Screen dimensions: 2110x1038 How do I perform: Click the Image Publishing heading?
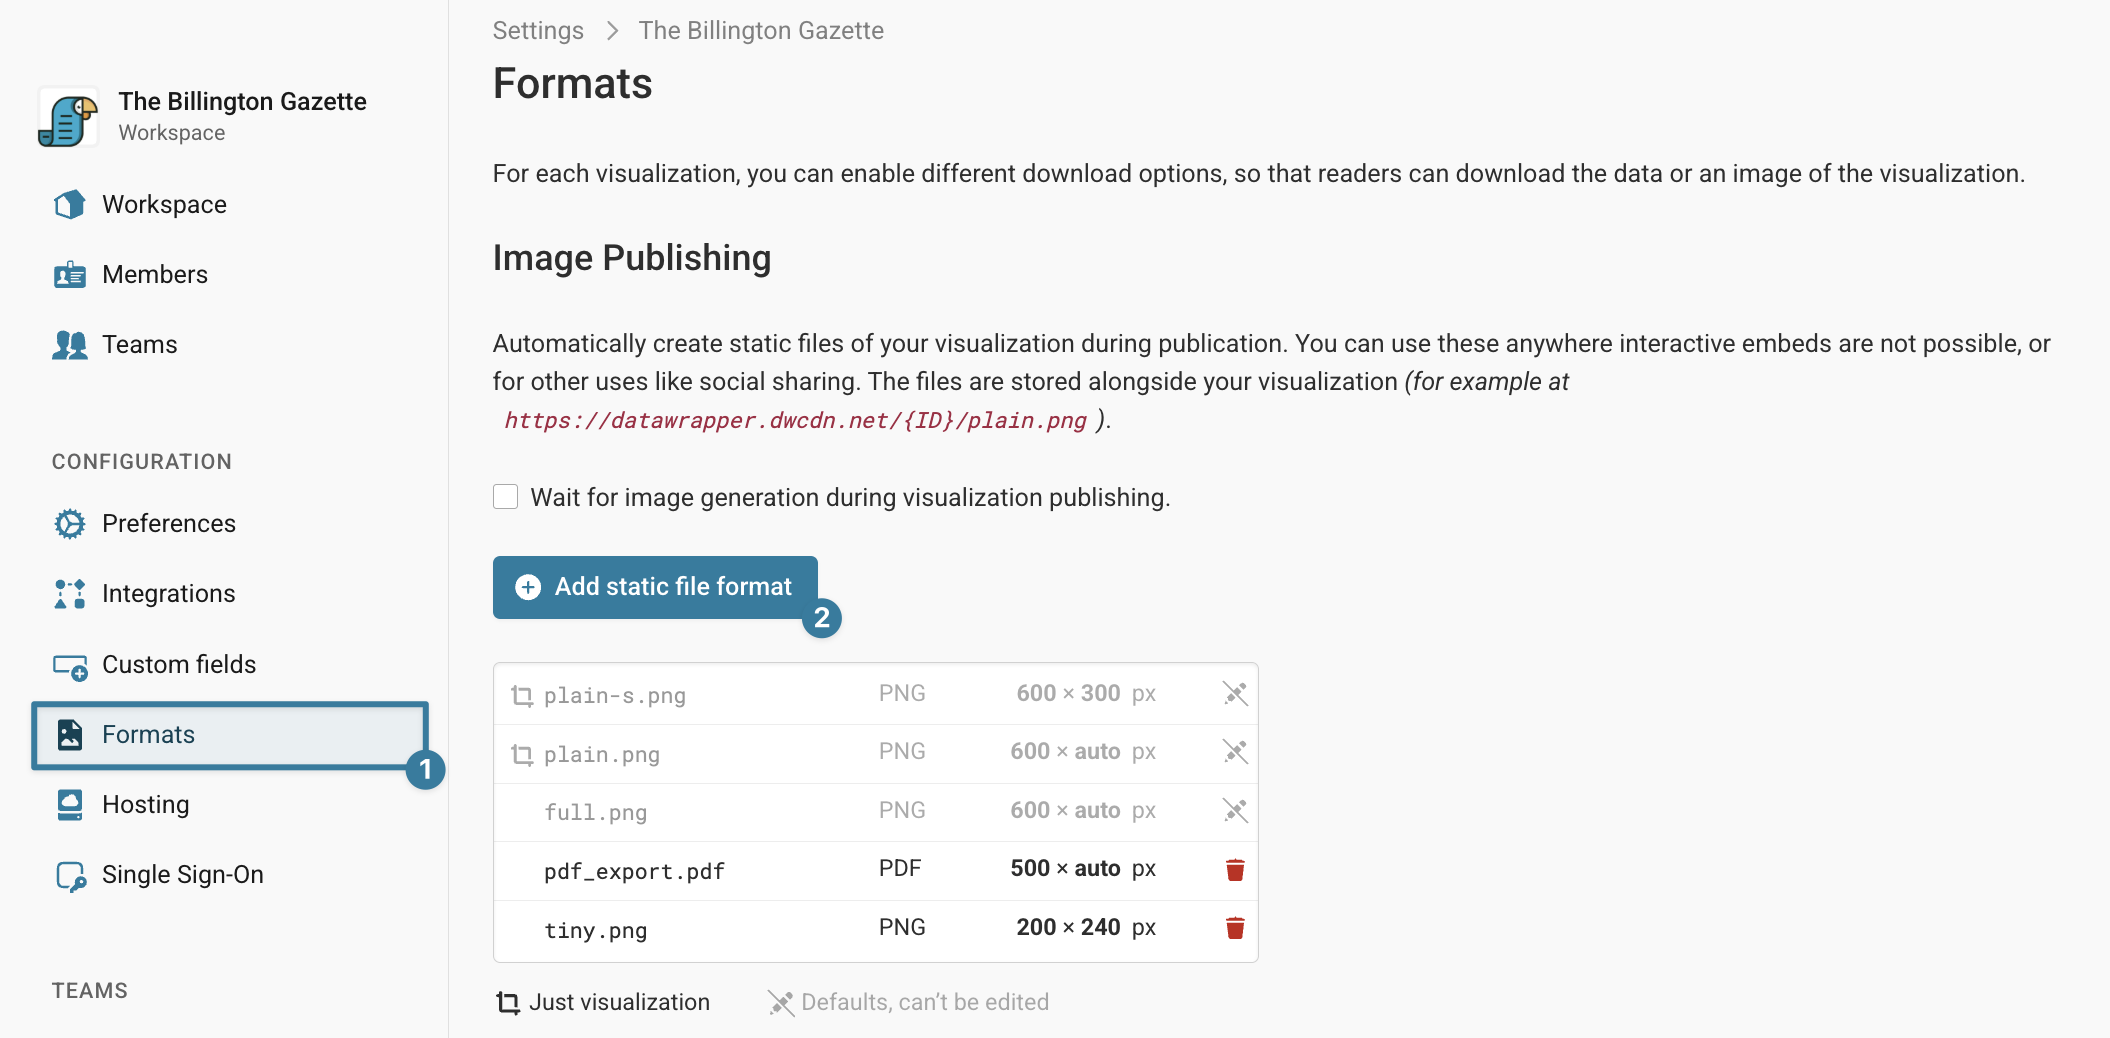(x=632, y=258)
